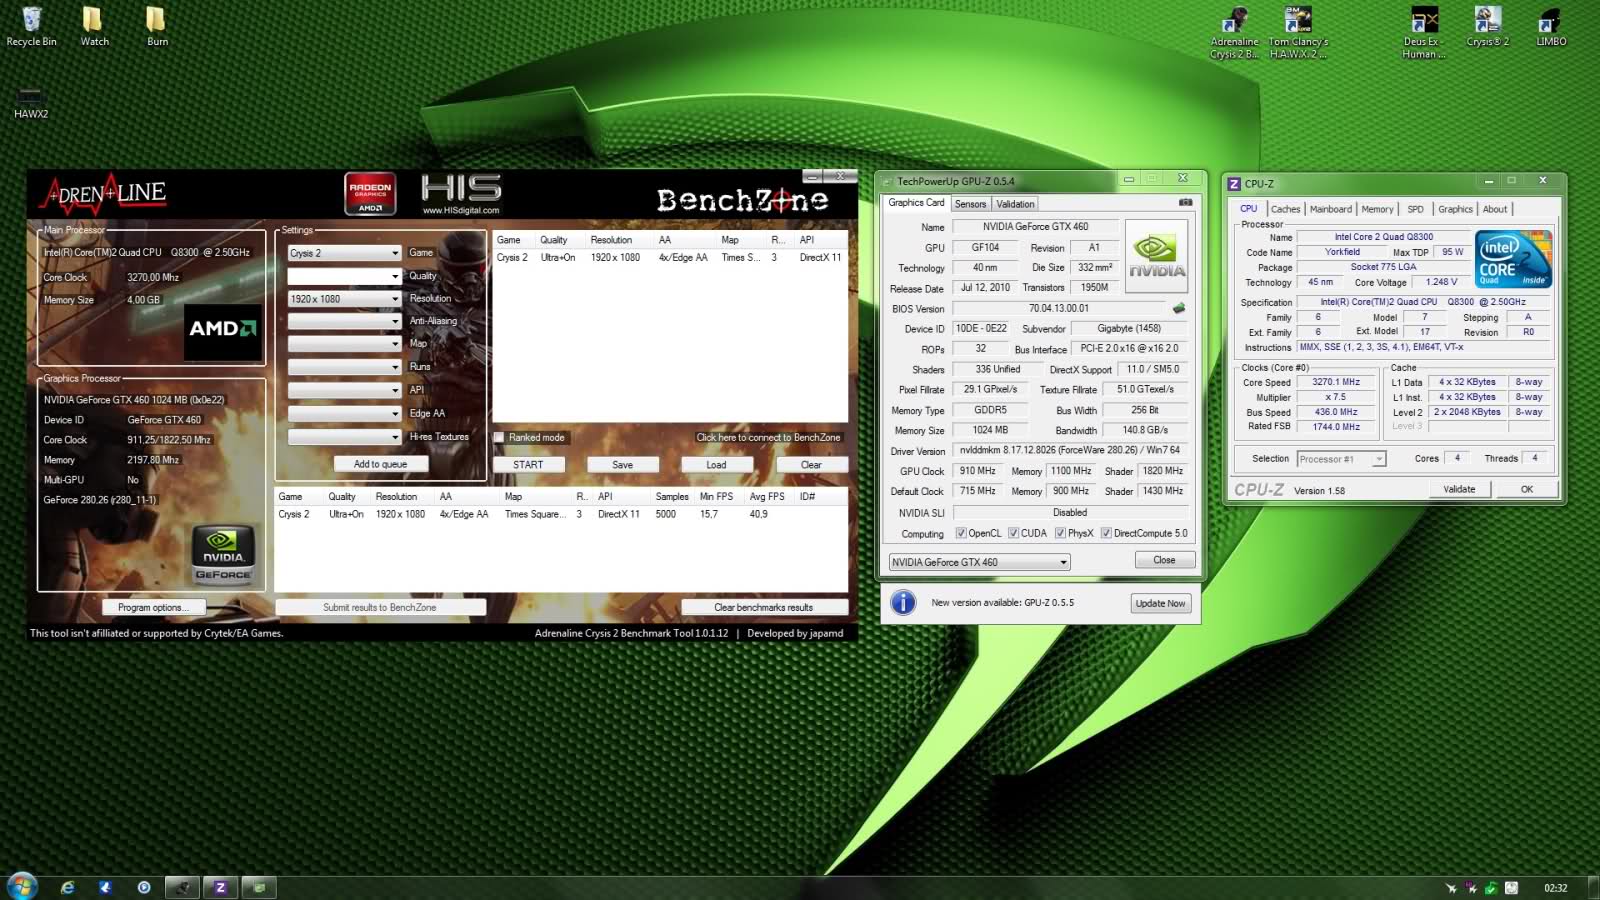Click the NVIDIA logo in GPU-Z
This screenshot has width=1600, height=900.
[x=1157, y=256]
